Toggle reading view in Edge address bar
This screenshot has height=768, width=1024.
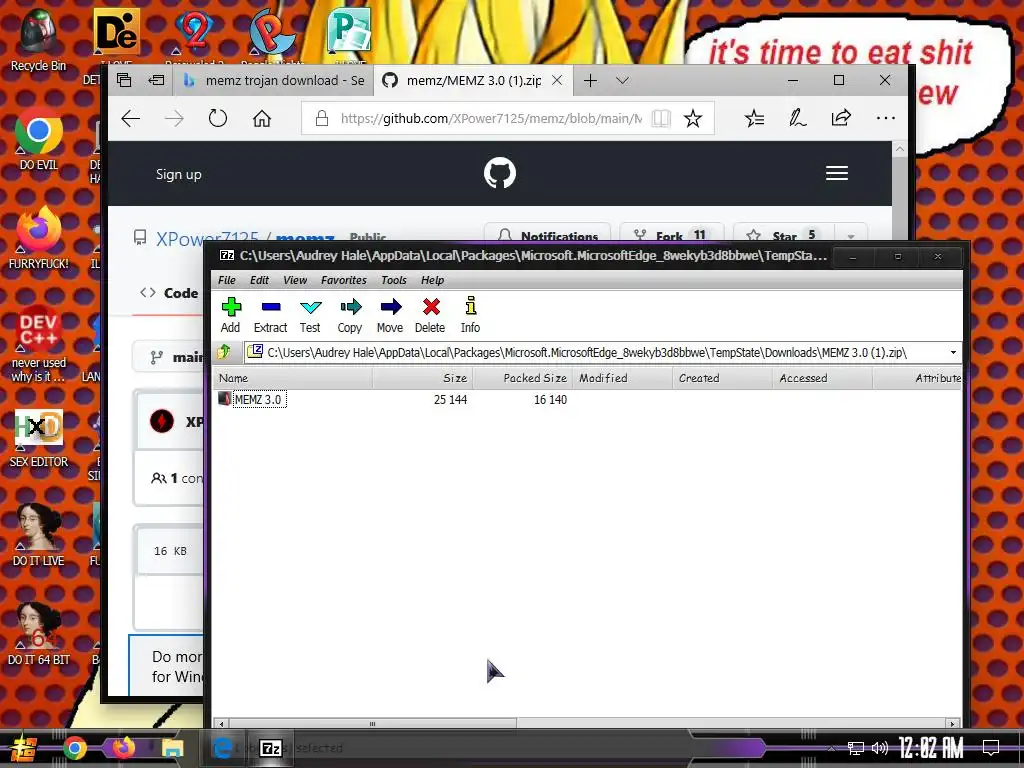661,118
